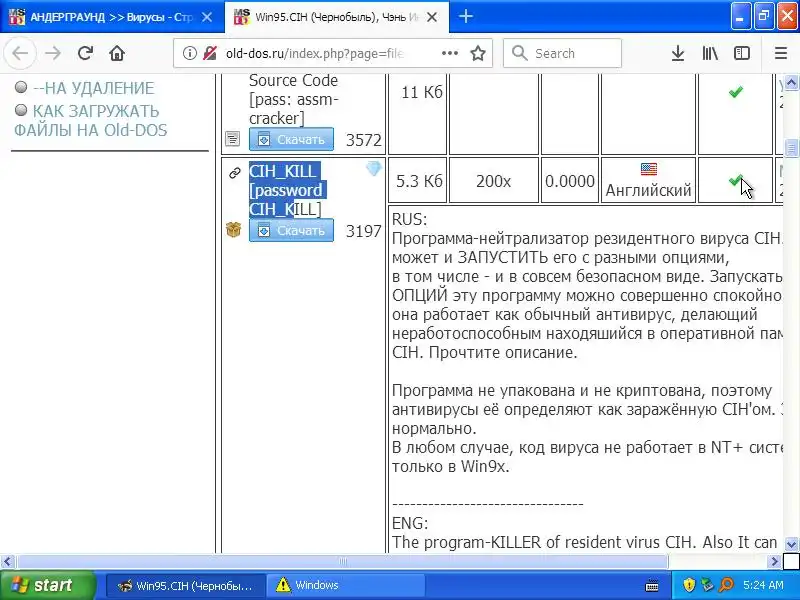Viewport: 800px width, 600px height.
Task: Click the horizontal scrollbar thumb
Action: click(x=342, y=562)
